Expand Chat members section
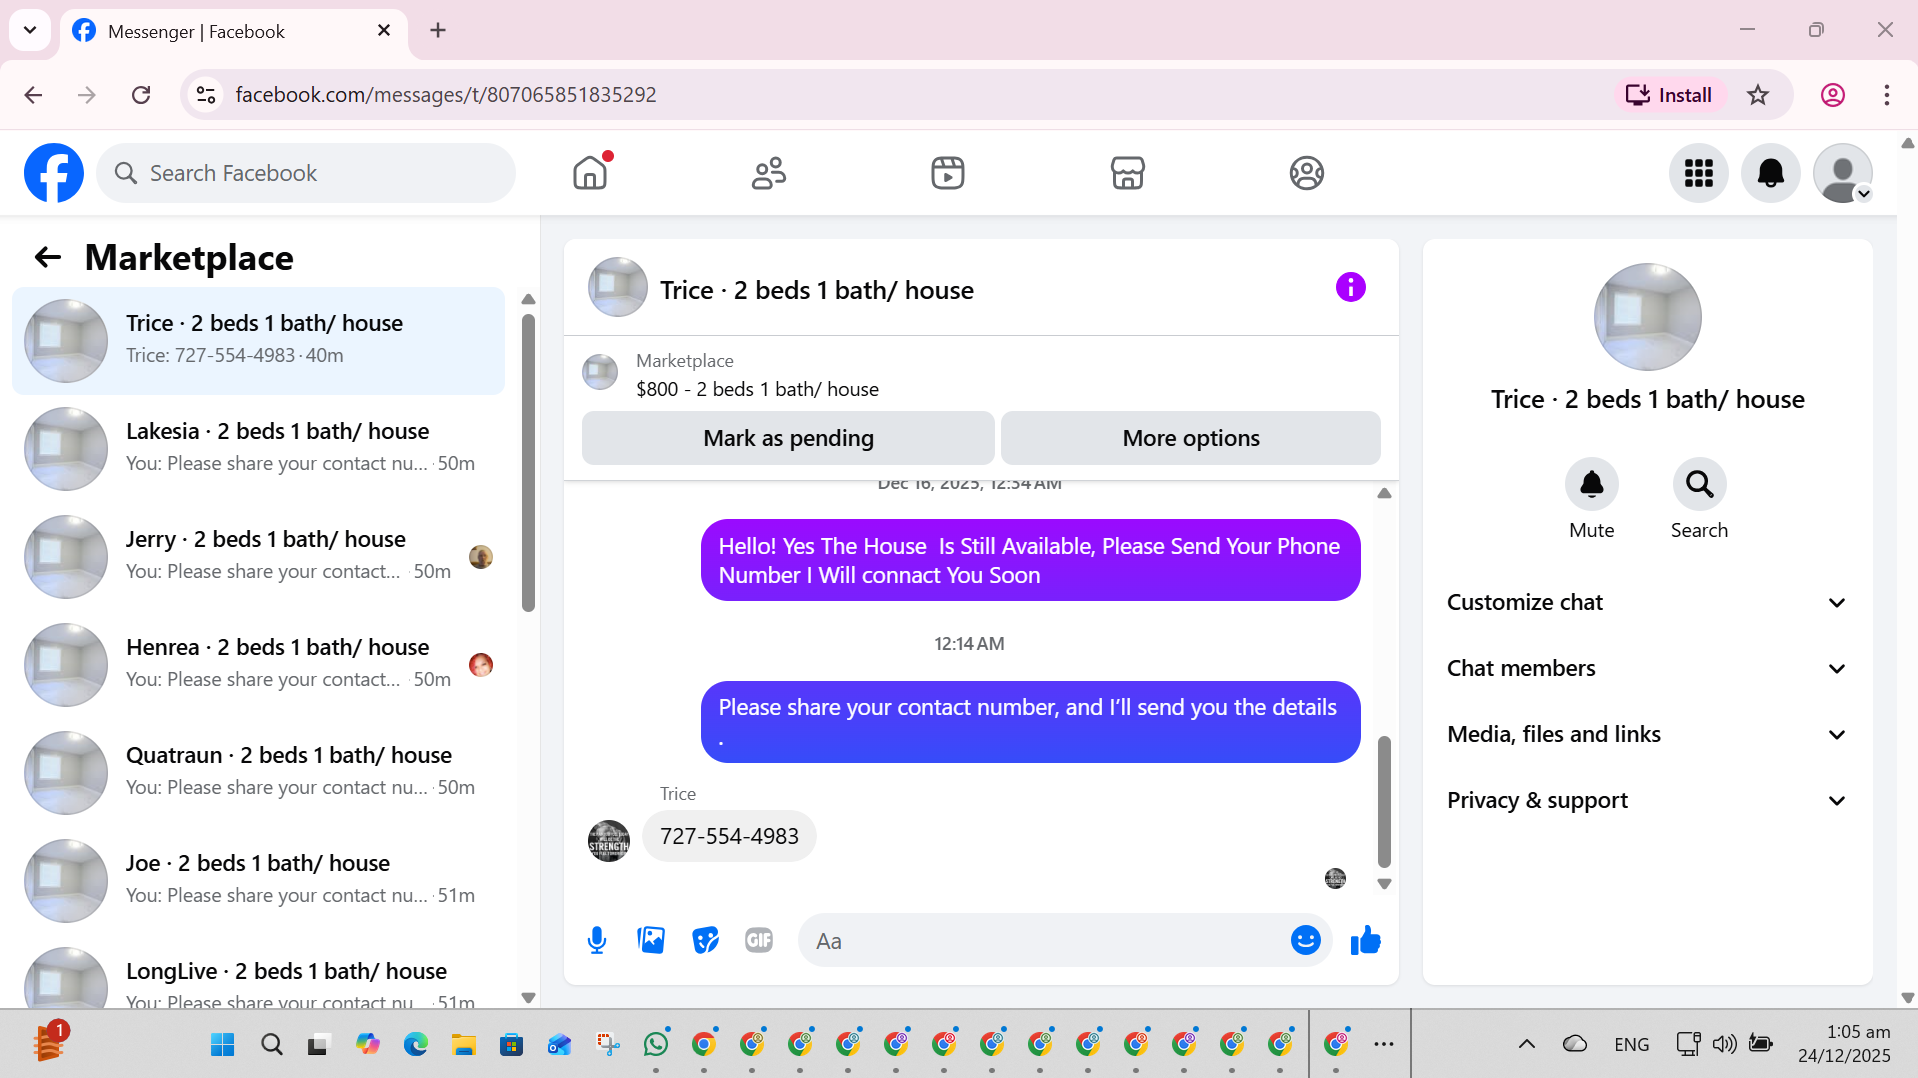 point(1647,668)
